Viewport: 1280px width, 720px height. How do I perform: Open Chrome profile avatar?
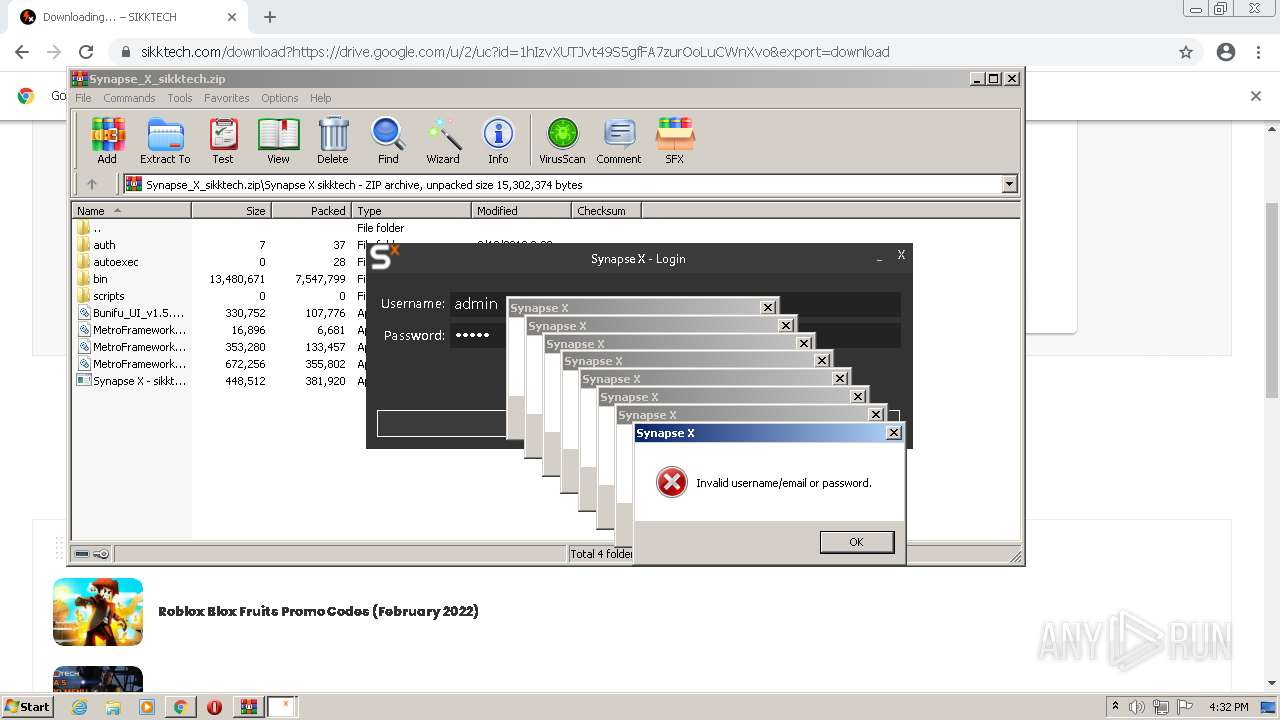point(1226,52)
